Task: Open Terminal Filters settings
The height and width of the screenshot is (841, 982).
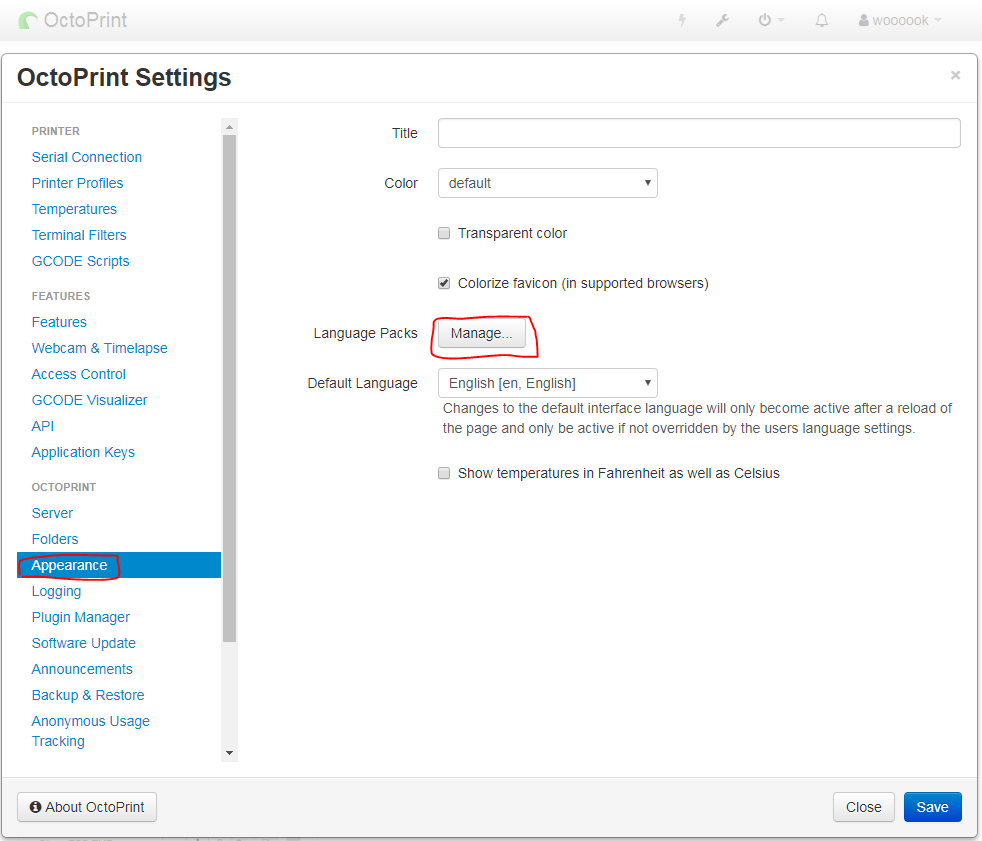Action: coord(80,235)
